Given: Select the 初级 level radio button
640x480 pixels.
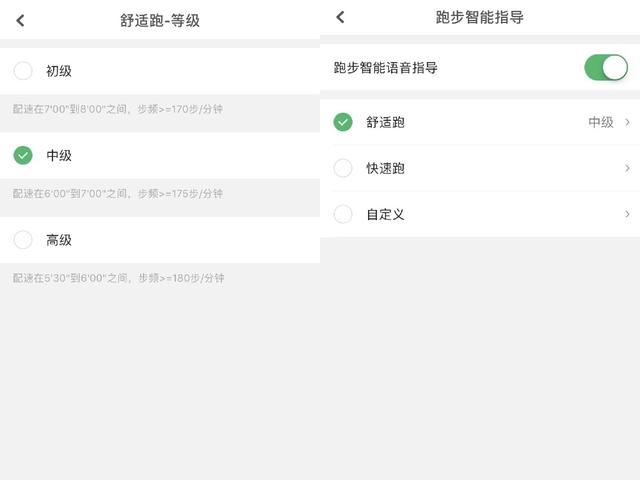Looking at the screenshot, I should pos(23,71).
